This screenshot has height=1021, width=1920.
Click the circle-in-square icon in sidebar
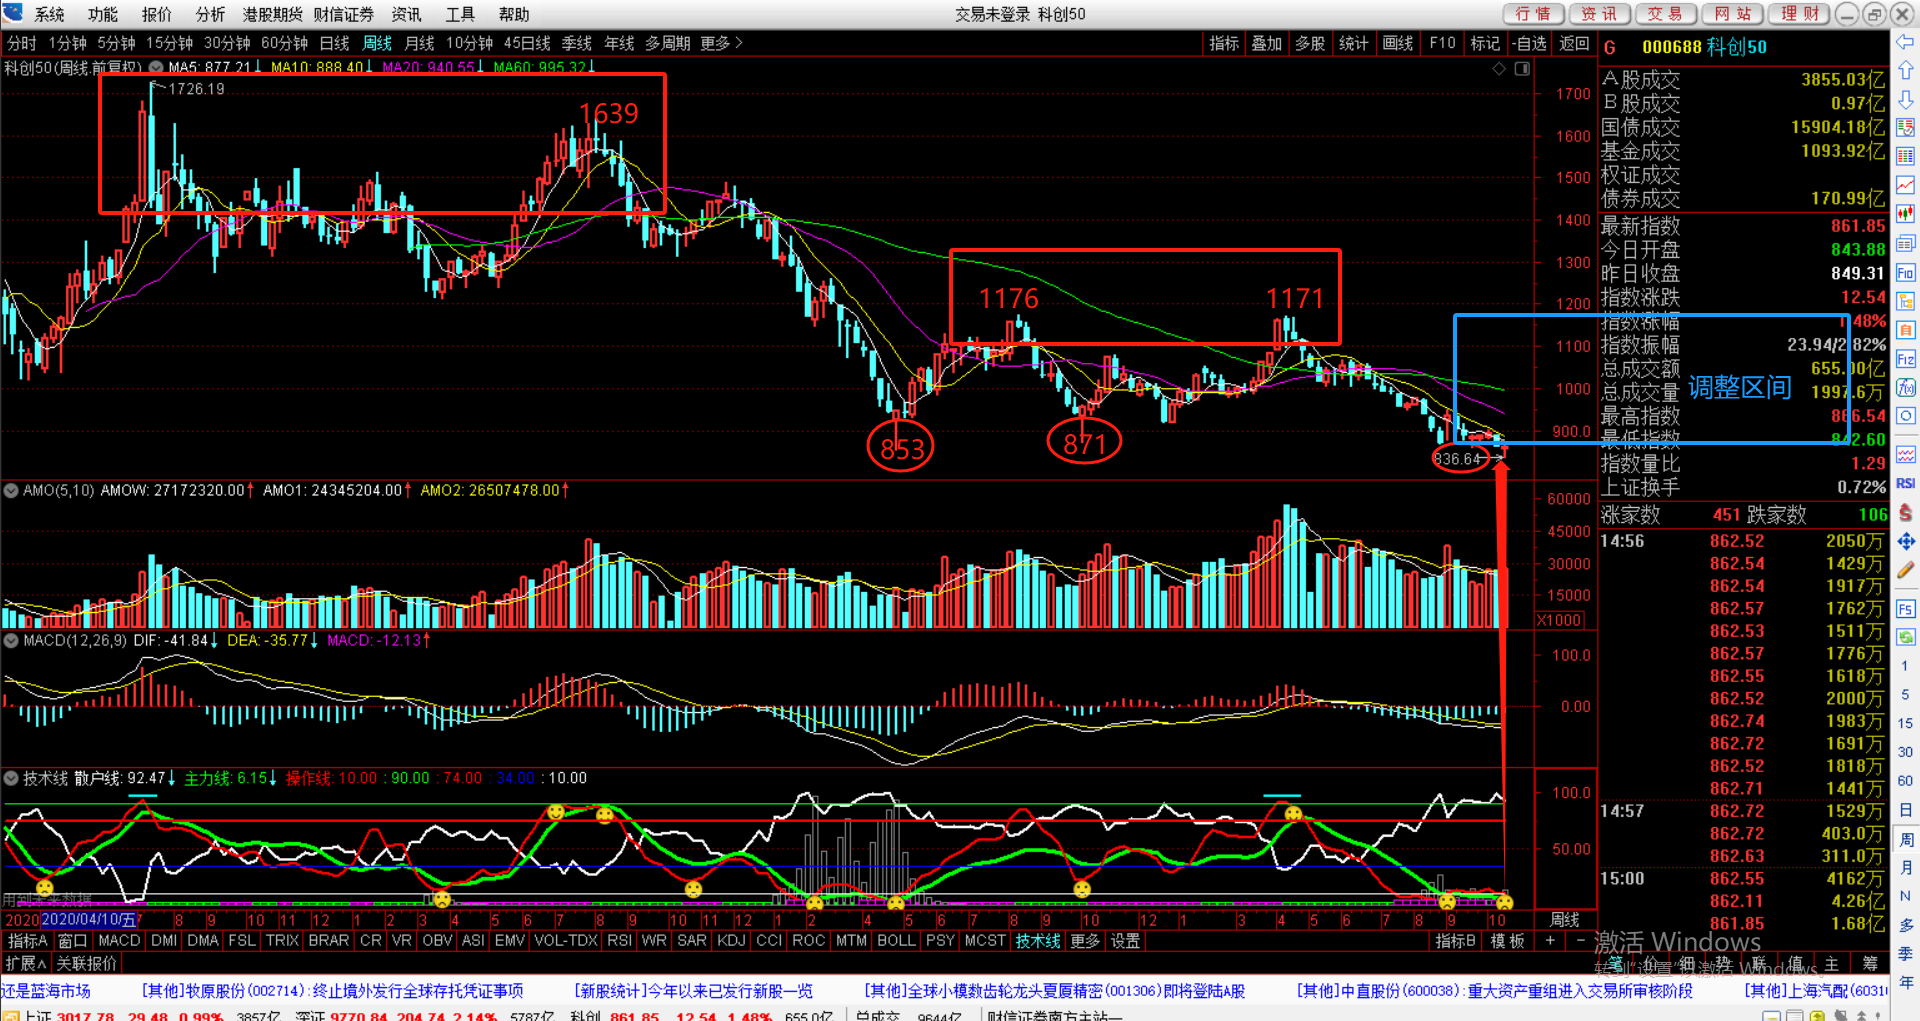click(1906, 416)
